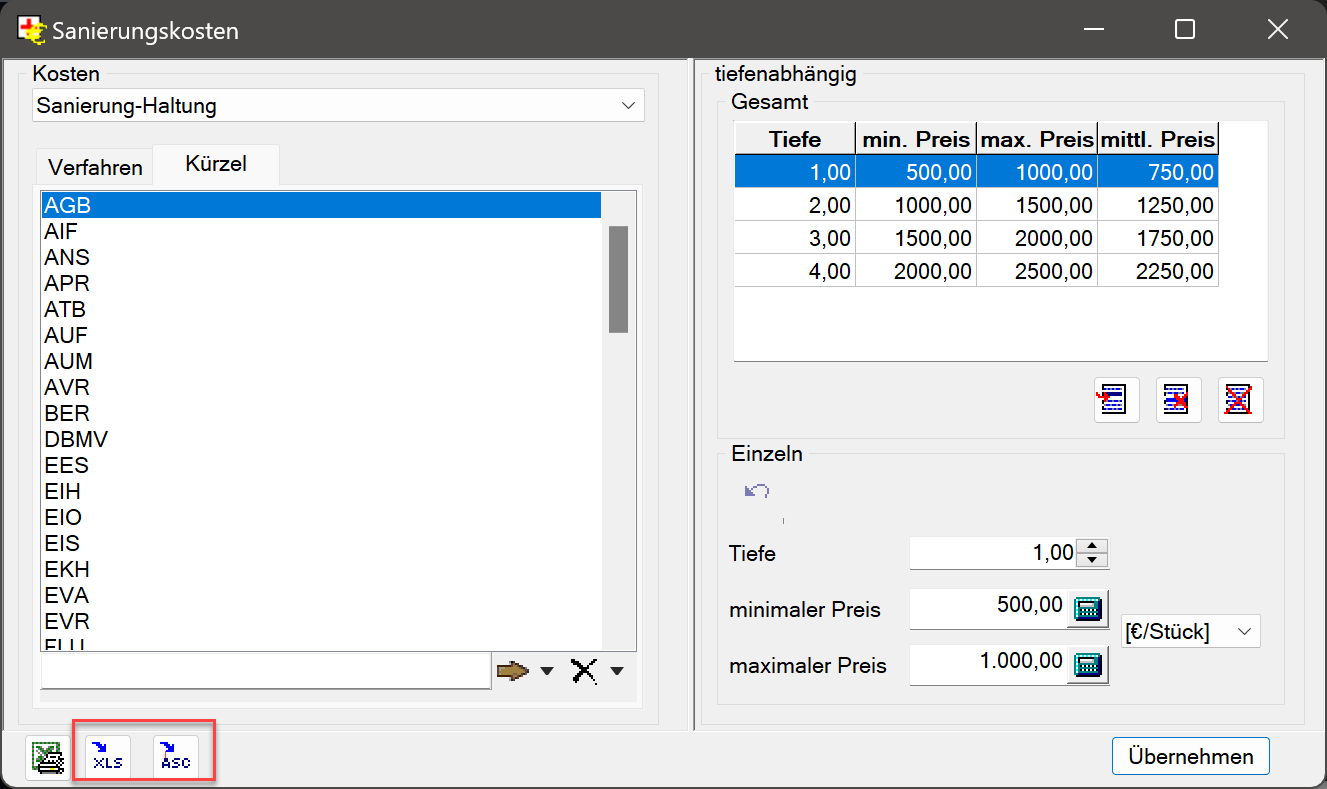This screenshot has height=789, width=1327.
Task: Open dropdown arrow beside the brown arrow
Action: pos(547,671)
